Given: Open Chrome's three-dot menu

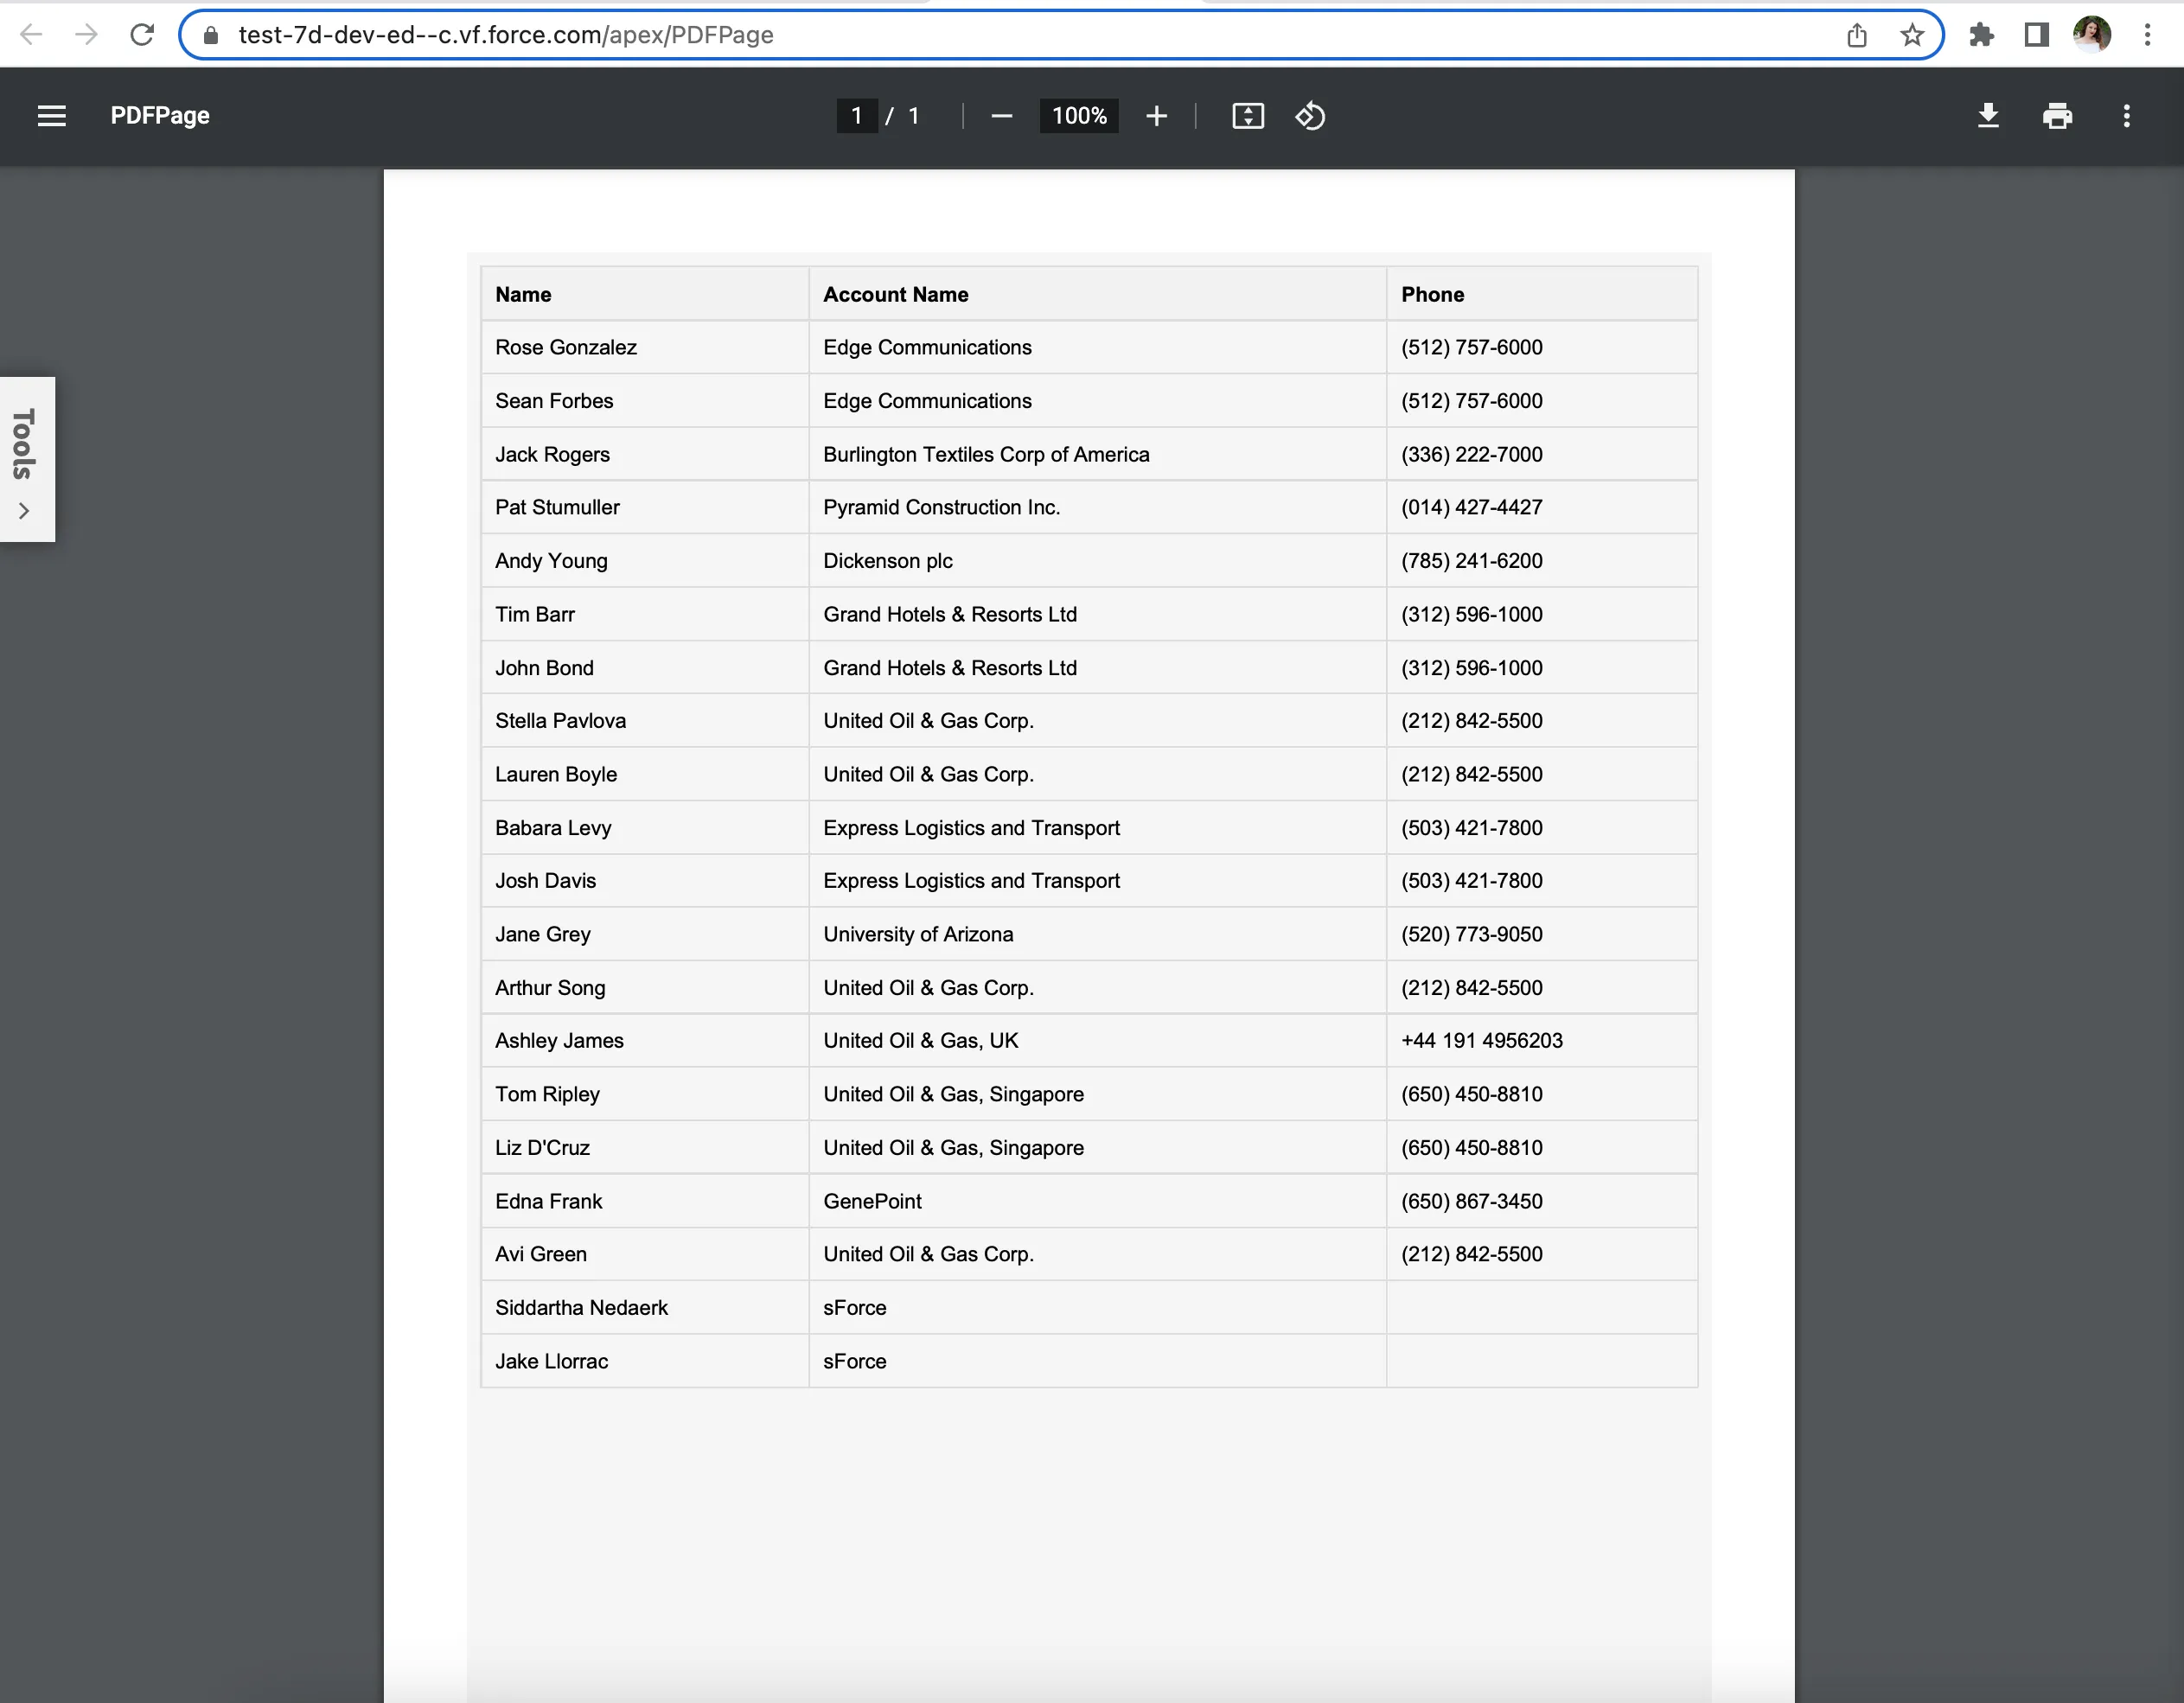Looking at the screenshot, I should [2147, 35].
